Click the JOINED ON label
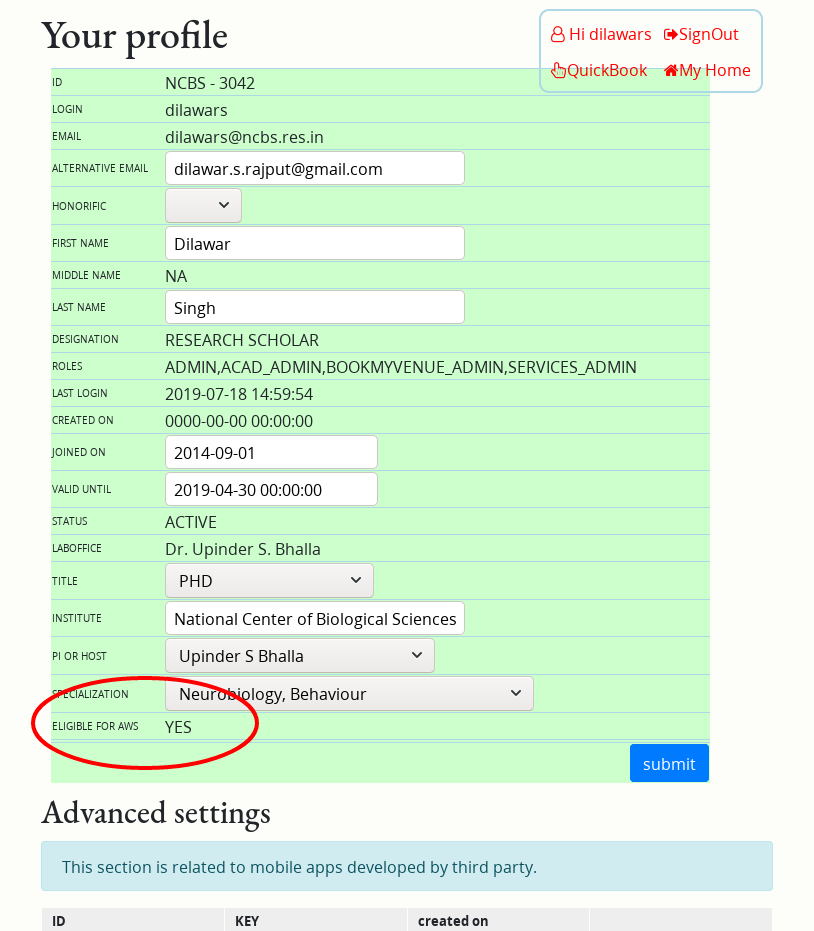The width and height of the screenshot is (814, 931). click(78, 452)
